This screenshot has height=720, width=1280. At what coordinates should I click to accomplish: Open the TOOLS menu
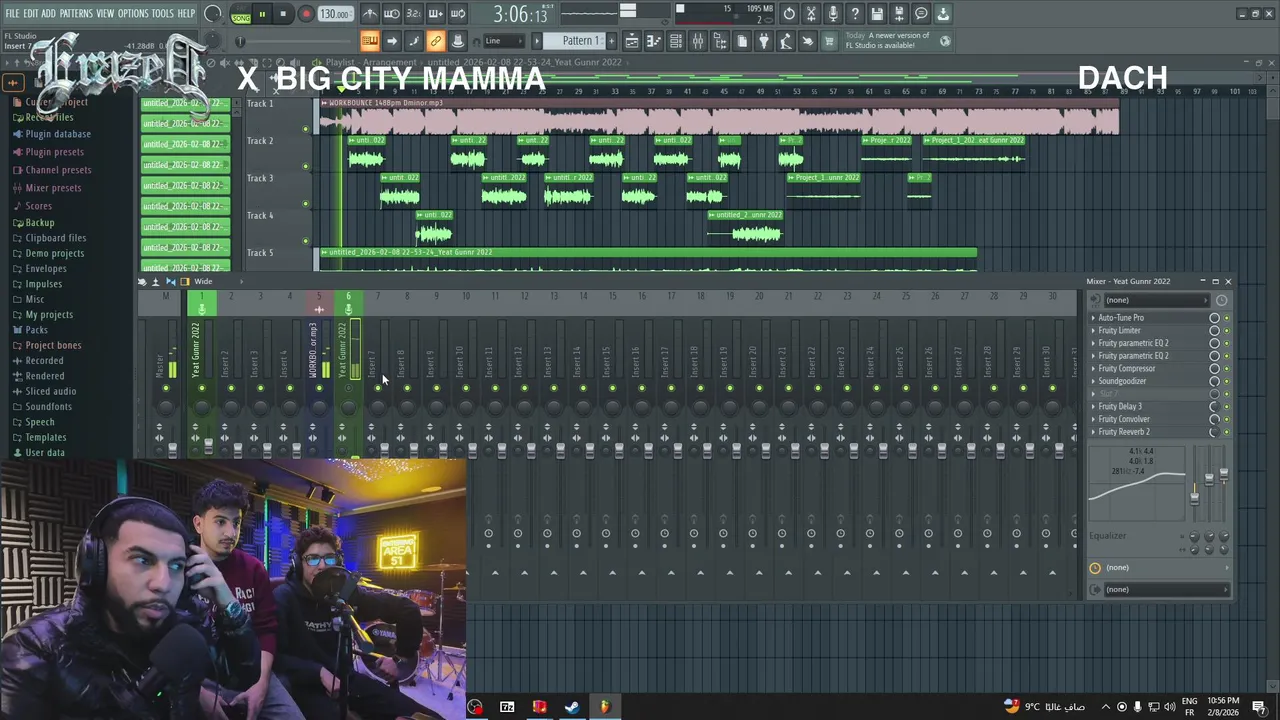(162, 13)
